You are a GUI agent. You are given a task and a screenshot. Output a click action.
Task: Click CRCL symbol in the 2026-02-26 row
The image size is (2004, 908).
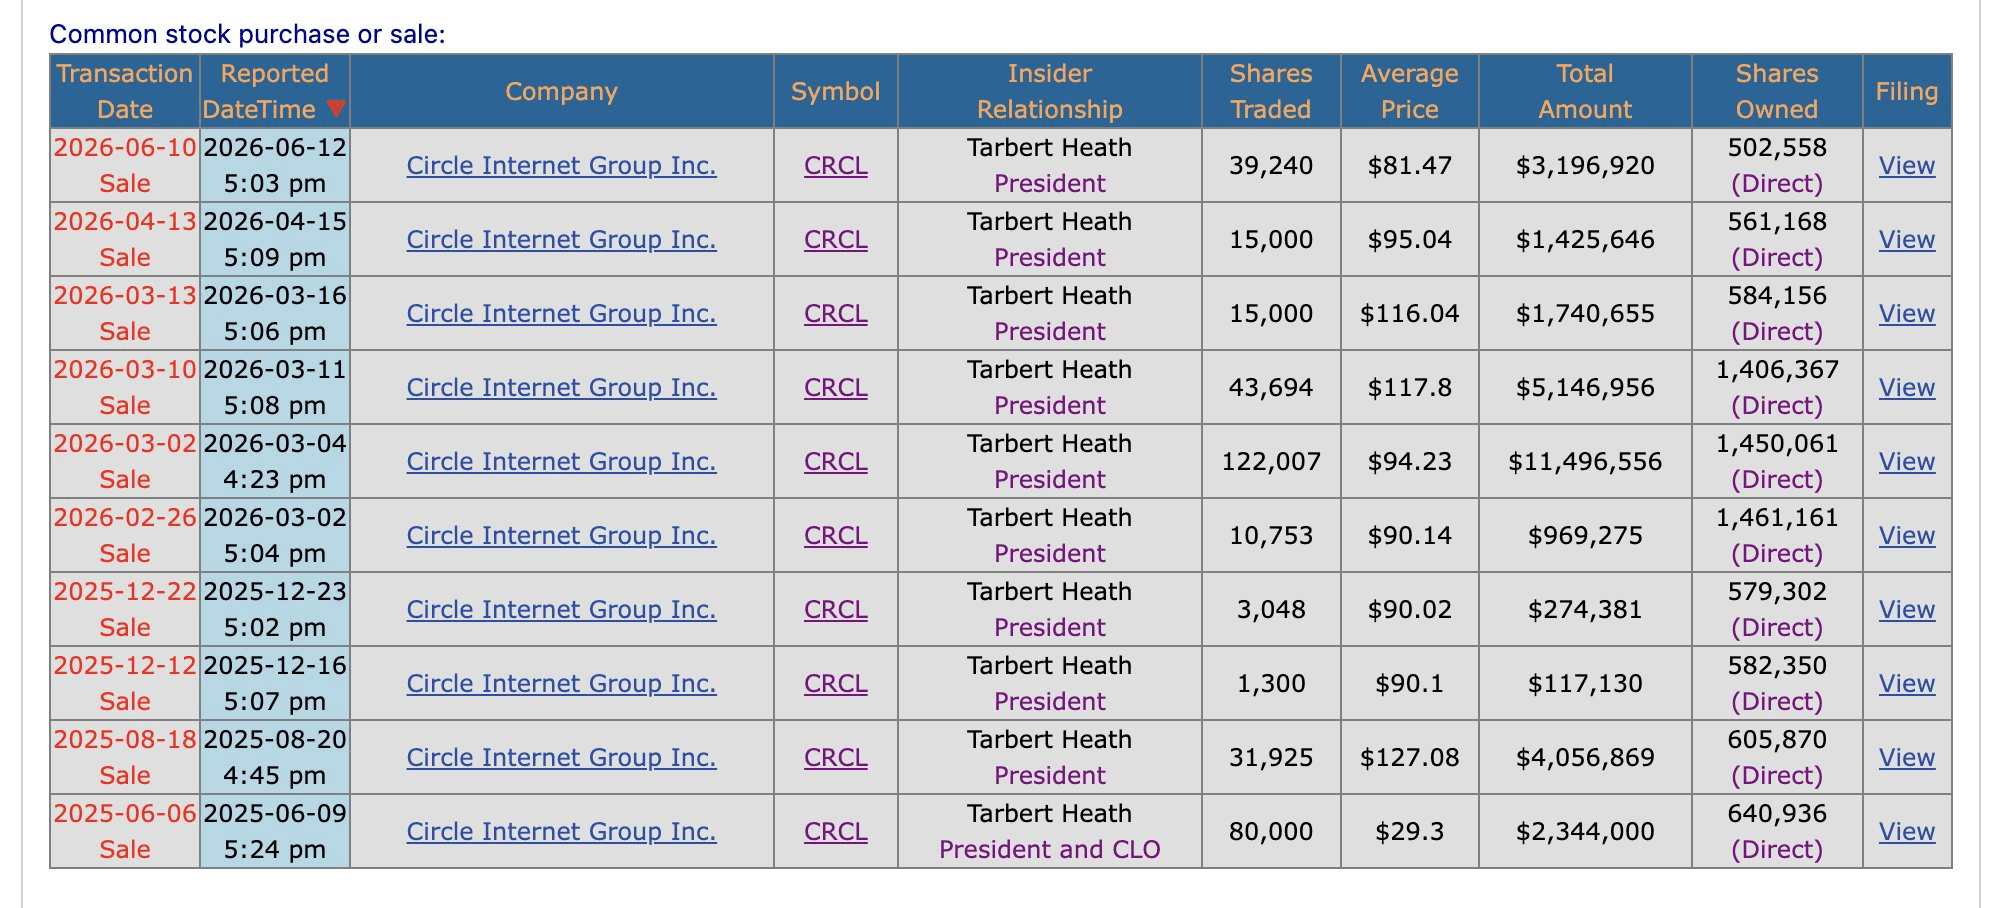pyautogui.click(x=836, y=535)
